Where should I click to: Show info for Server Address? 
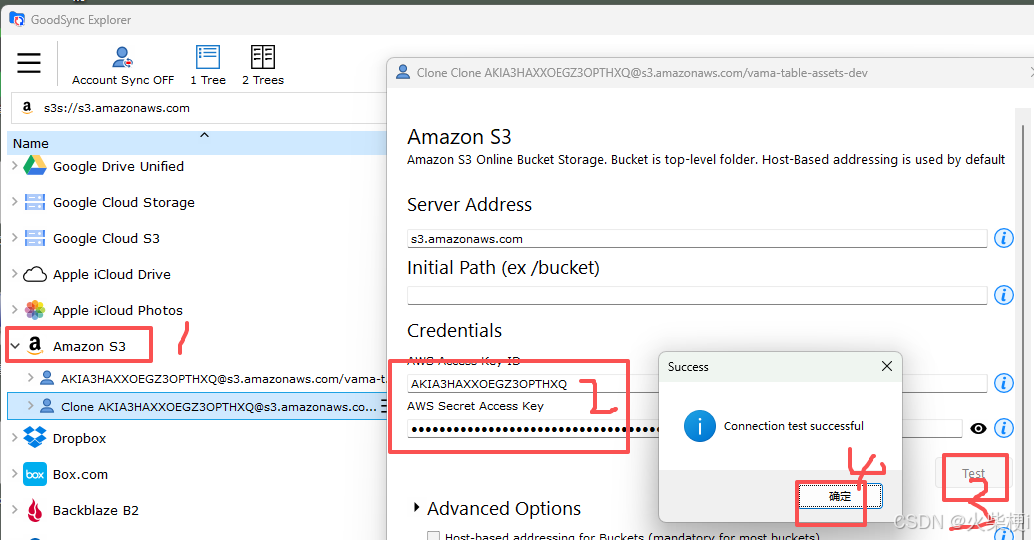coord(1004,238)
